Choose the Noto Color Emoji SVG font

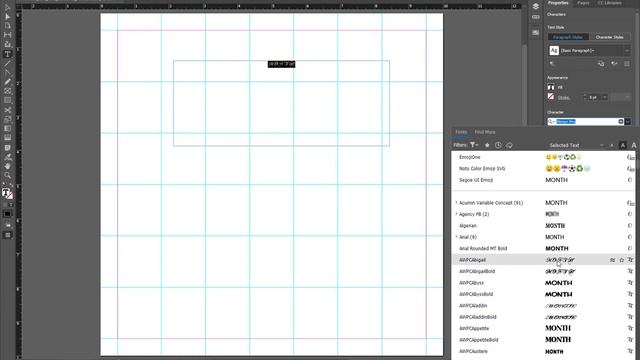pos(543,169)
